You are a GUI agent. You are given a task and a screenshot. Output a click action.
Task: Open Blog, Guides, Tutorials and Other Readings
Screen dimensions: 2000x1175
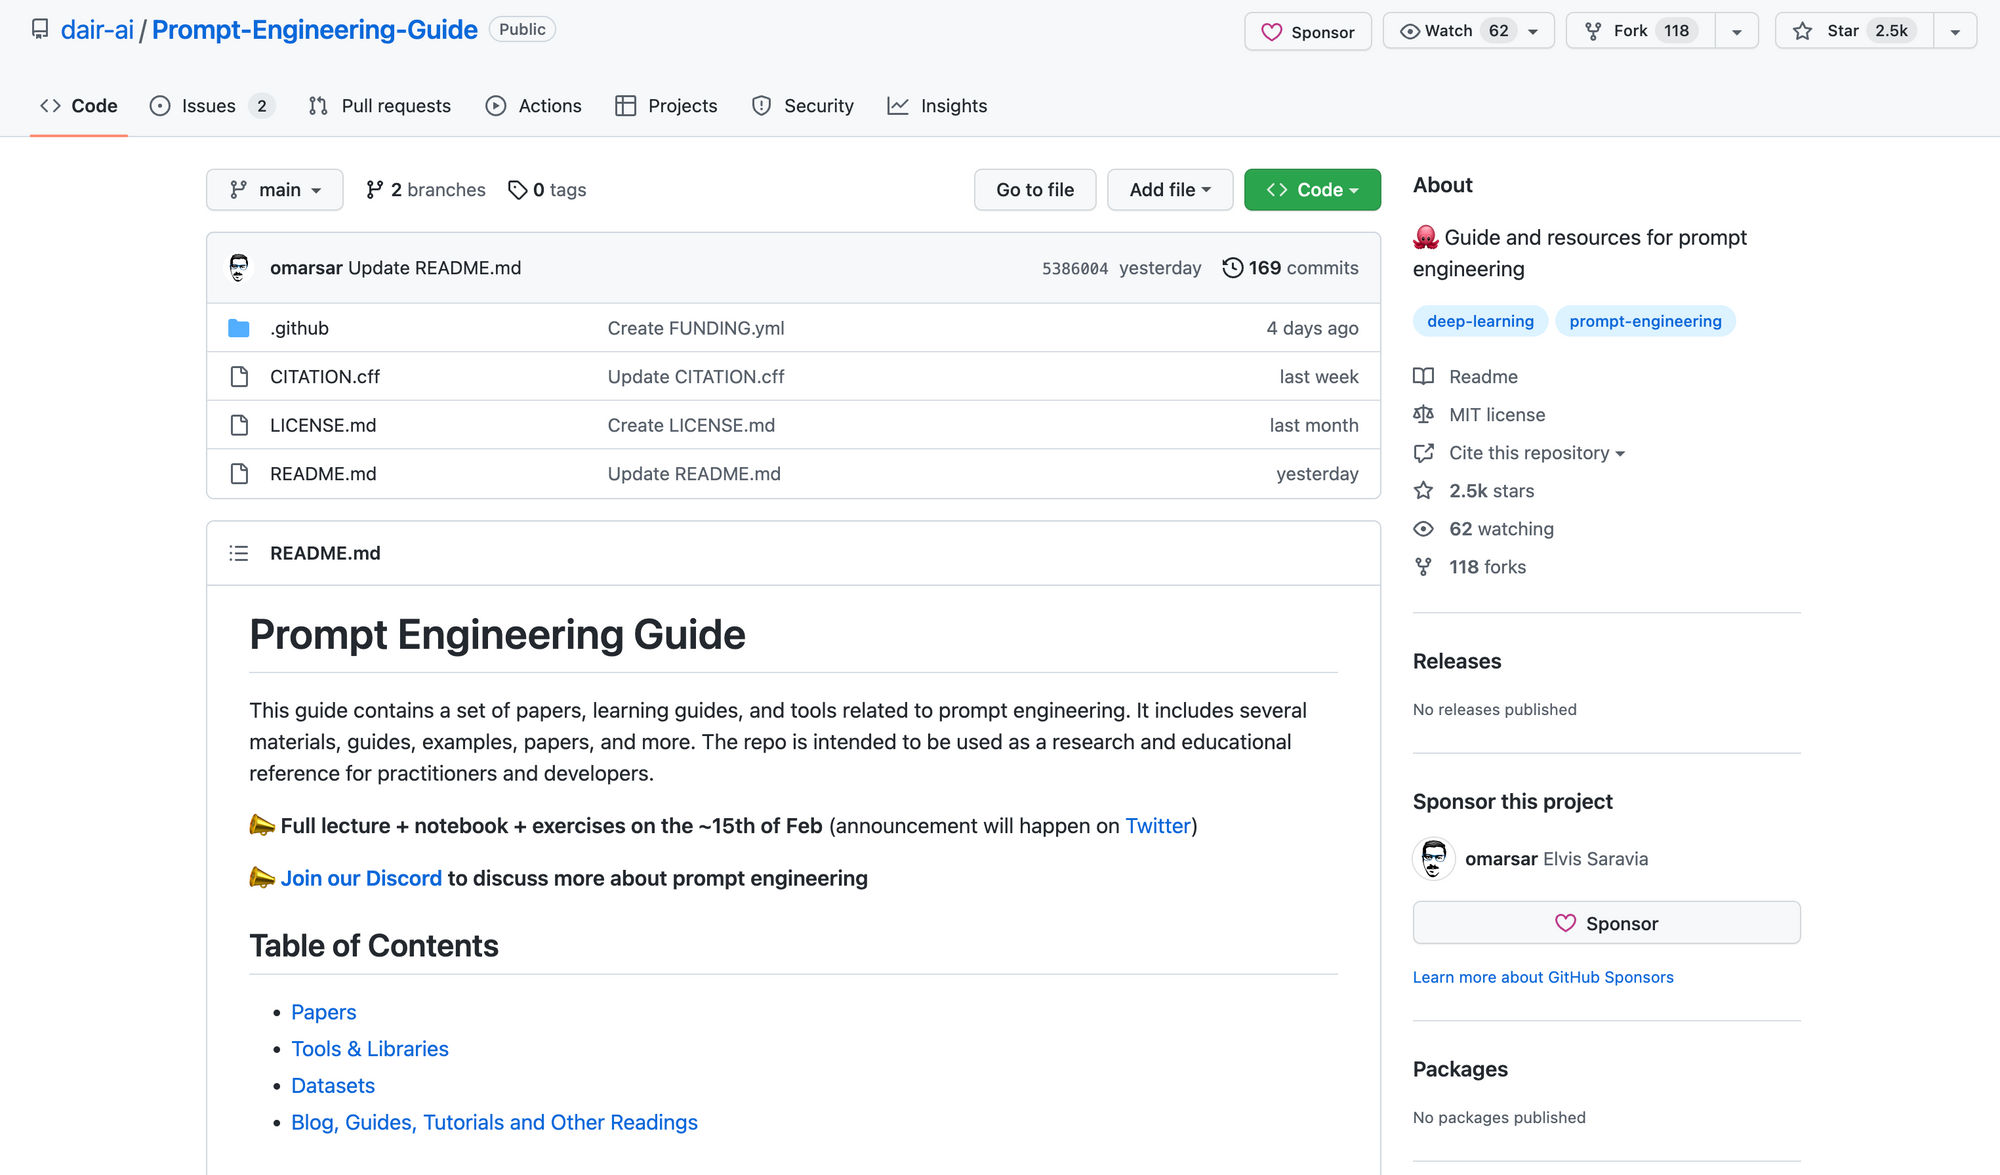(x=494, y=1123)
